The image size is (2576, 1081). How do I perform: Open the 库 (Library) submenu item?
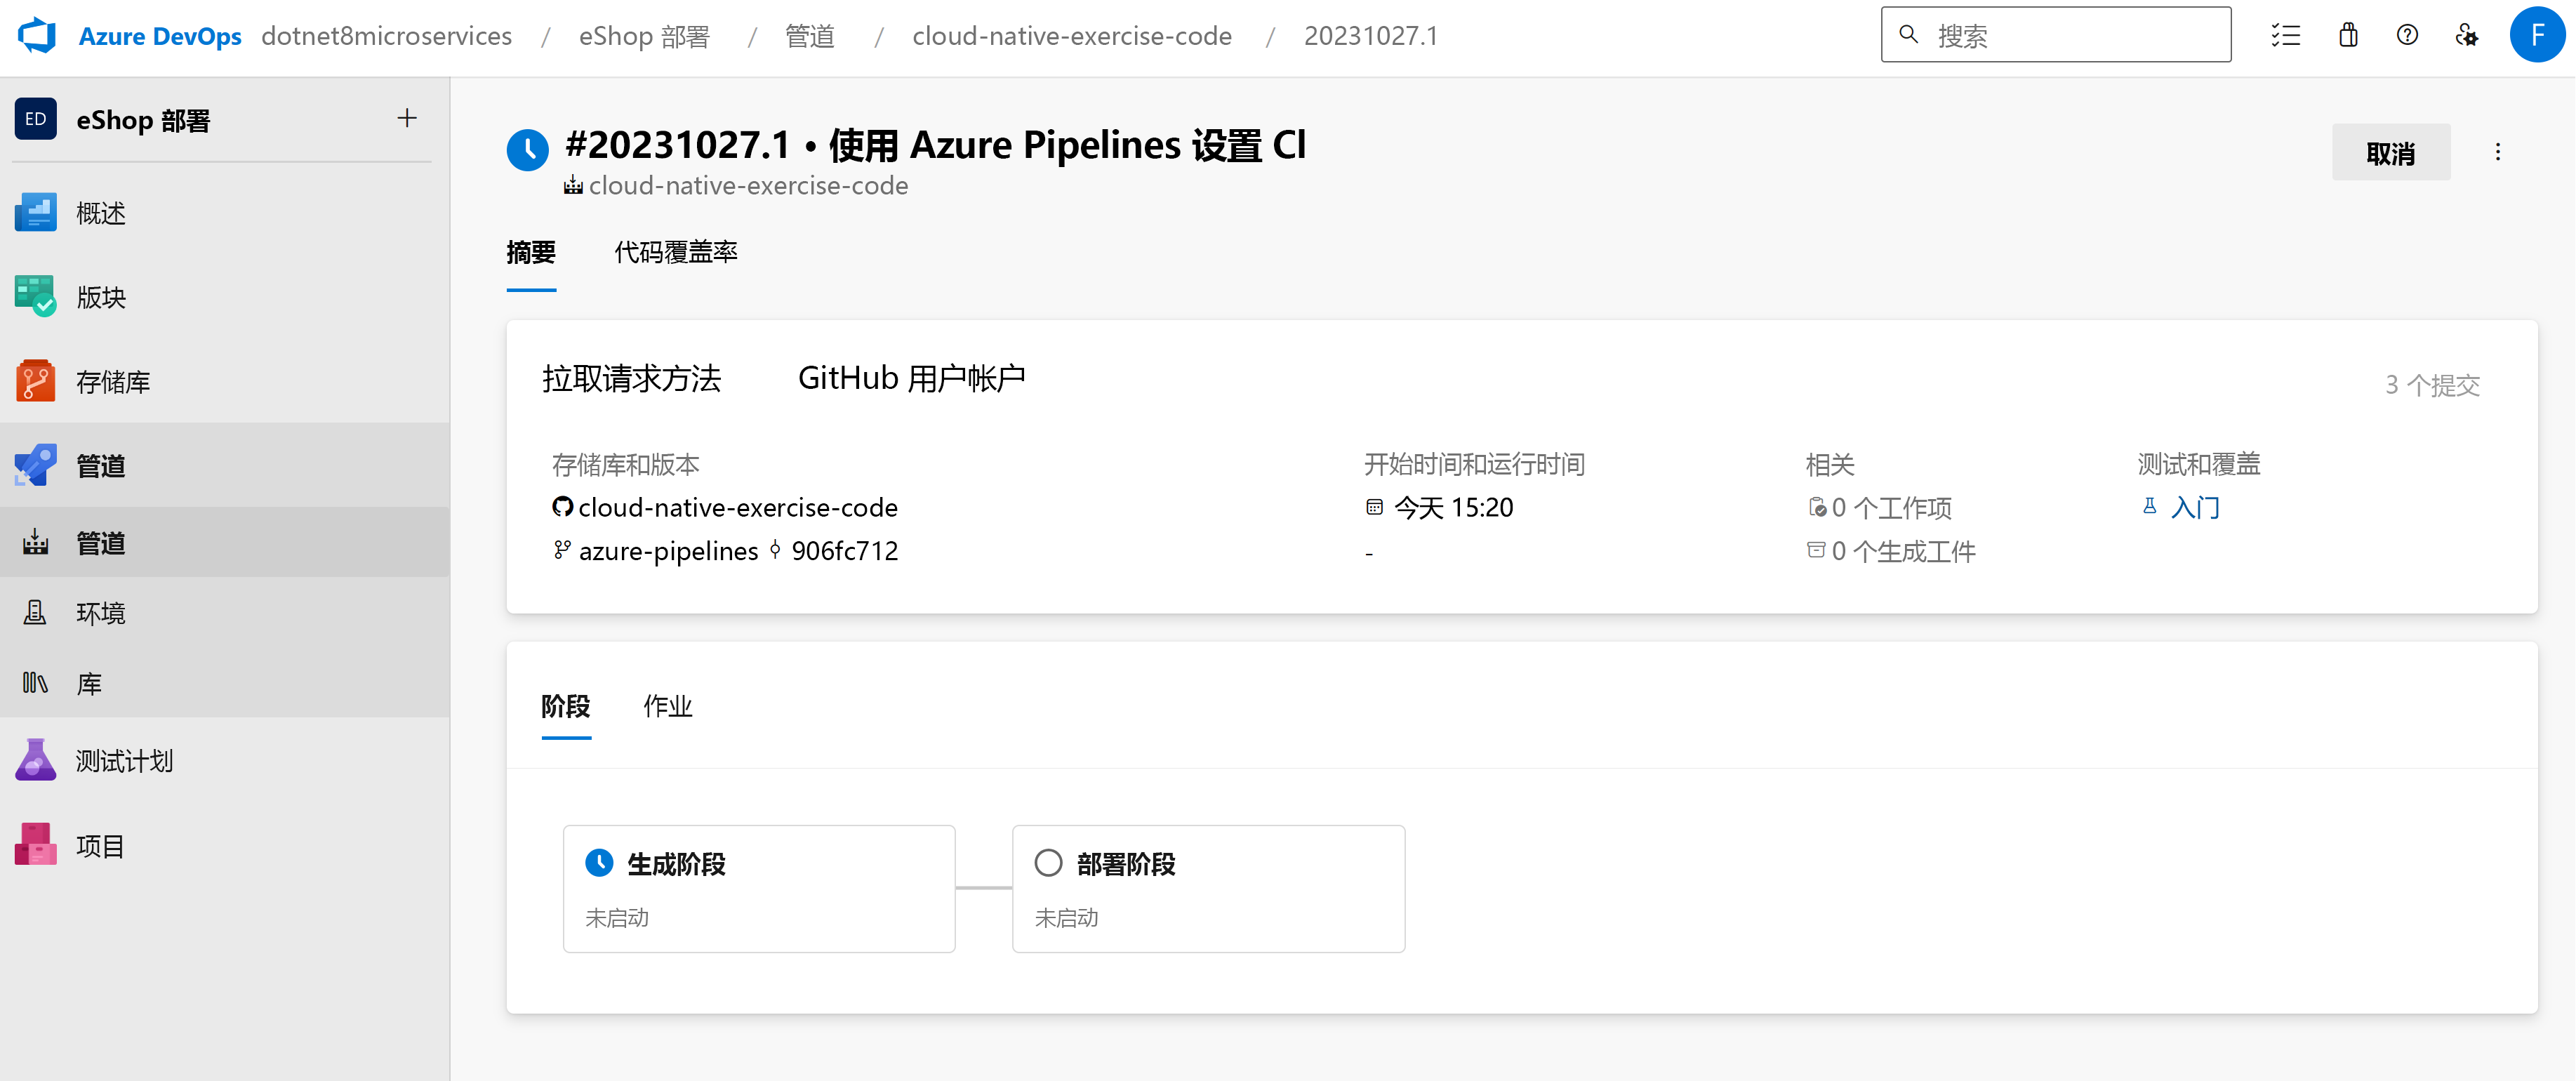pos(88,684)
